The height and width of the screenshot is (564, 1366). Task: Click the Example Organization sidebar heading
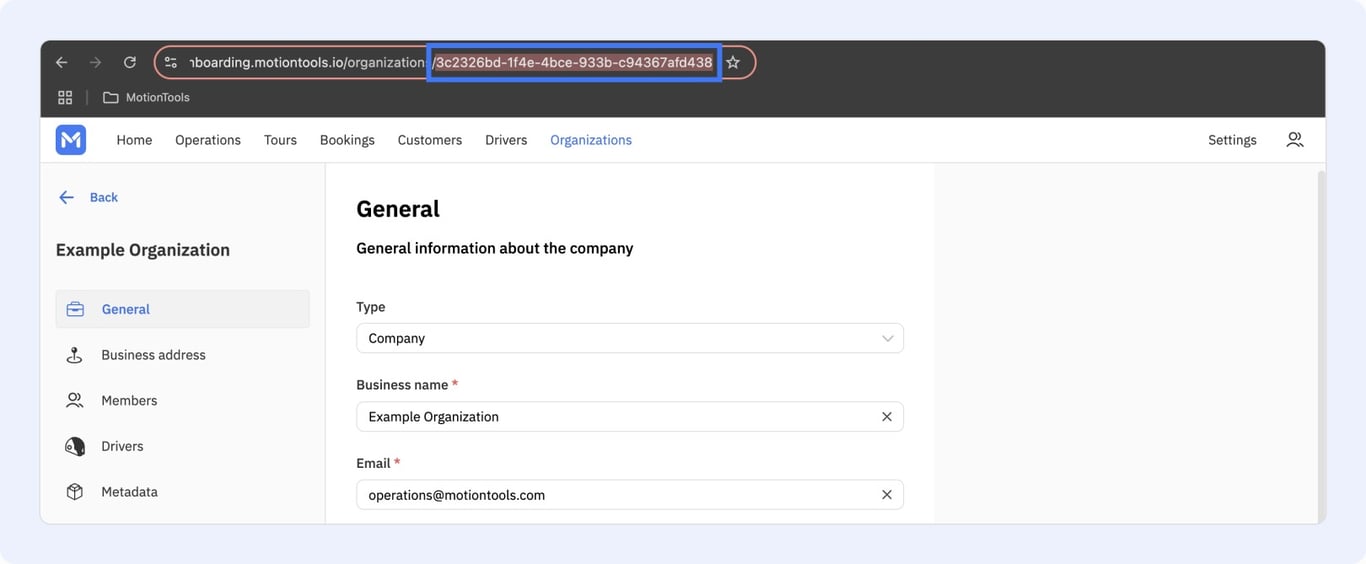click(x=143, y=250)
